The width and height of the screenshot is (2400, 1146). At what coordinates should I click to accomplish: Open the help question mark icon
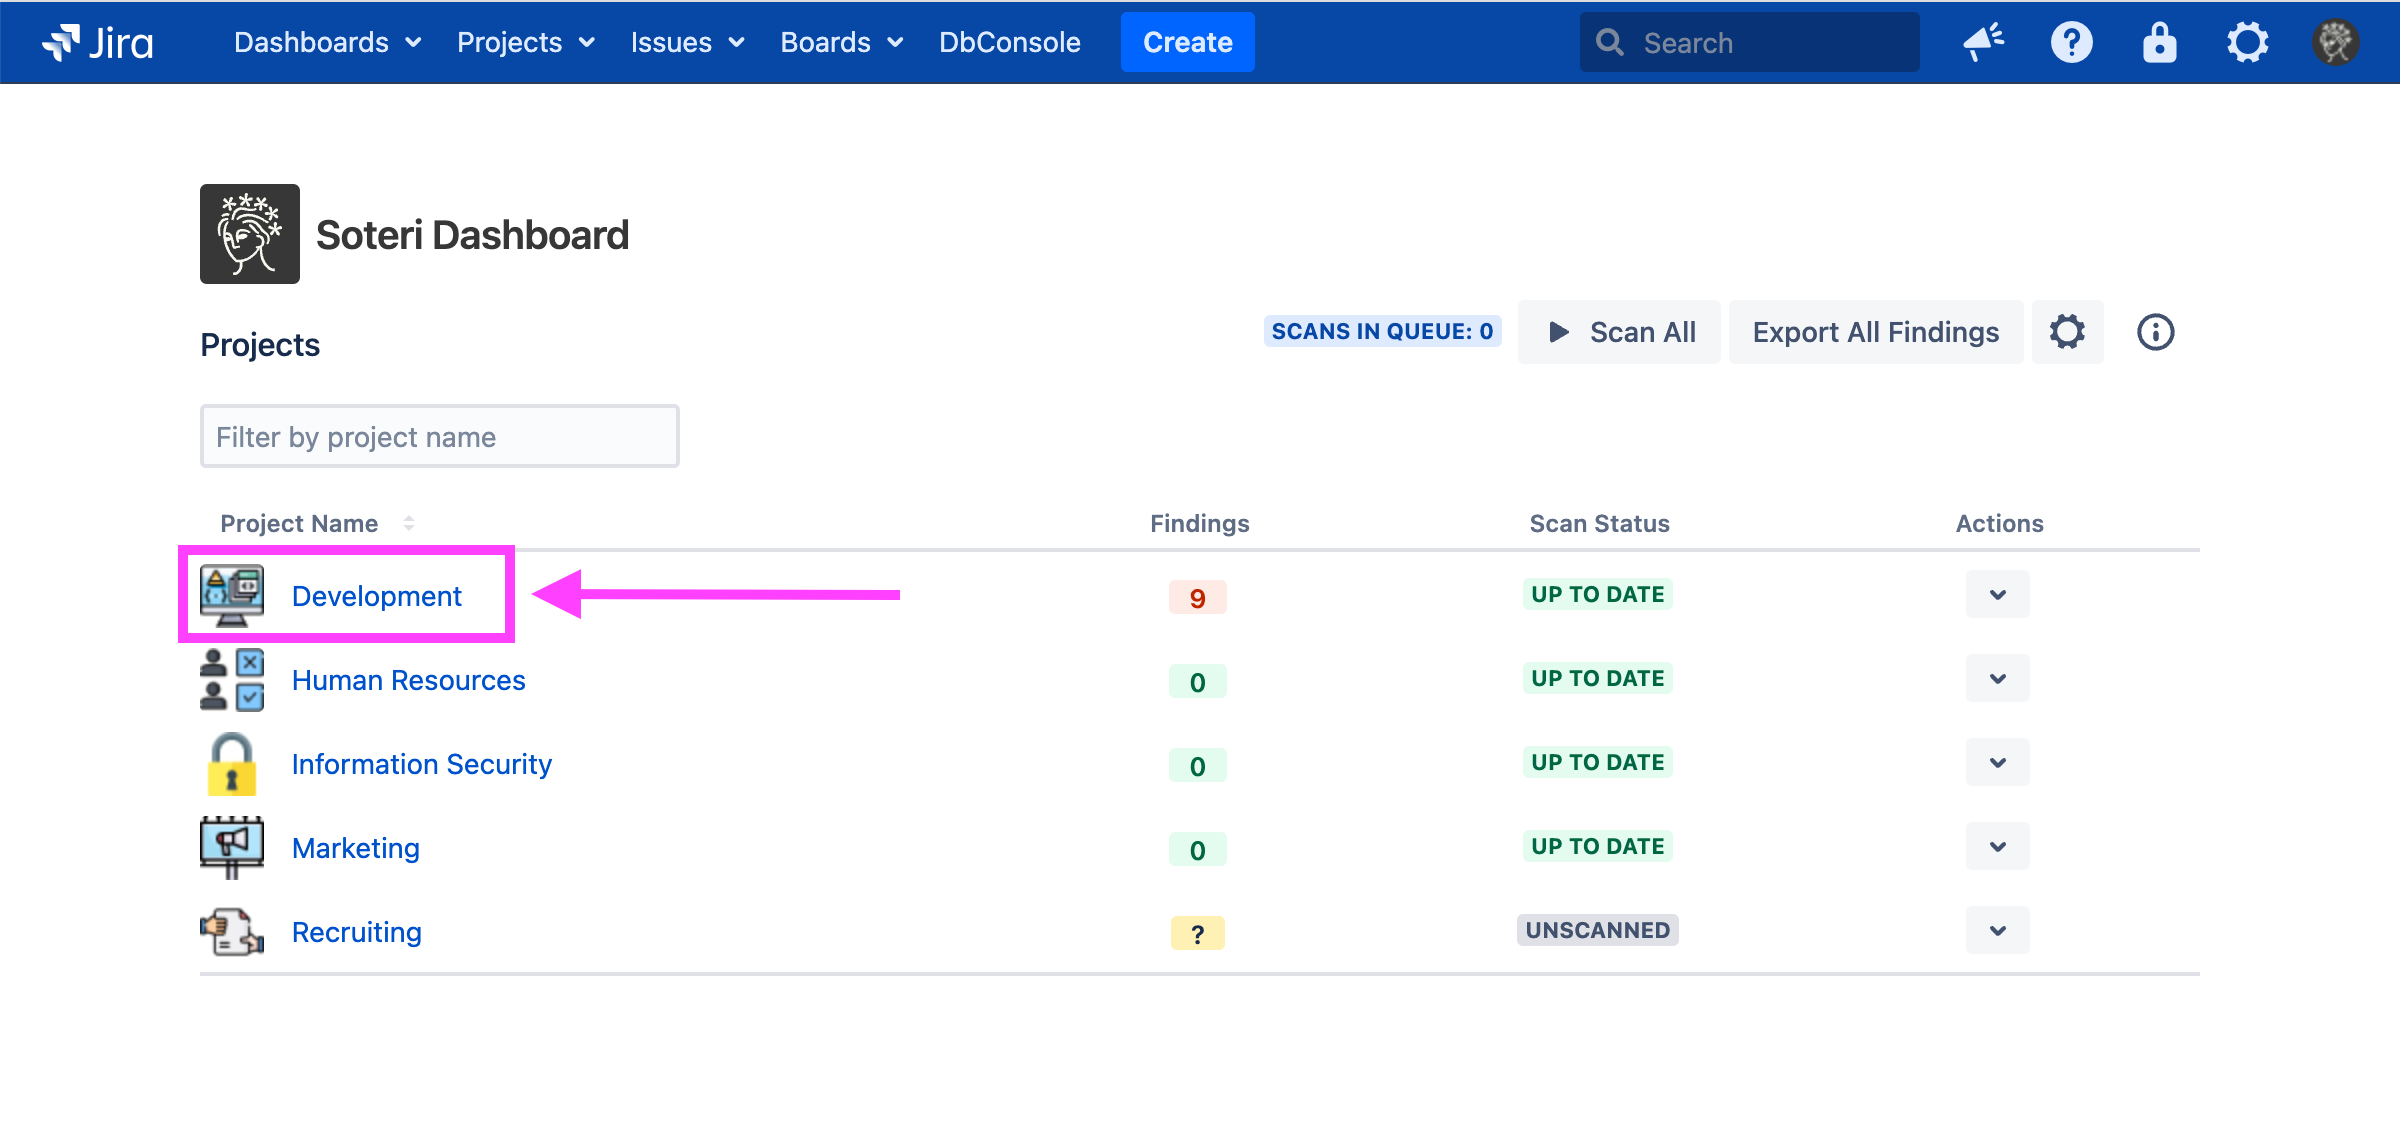tap(2071, 42)
